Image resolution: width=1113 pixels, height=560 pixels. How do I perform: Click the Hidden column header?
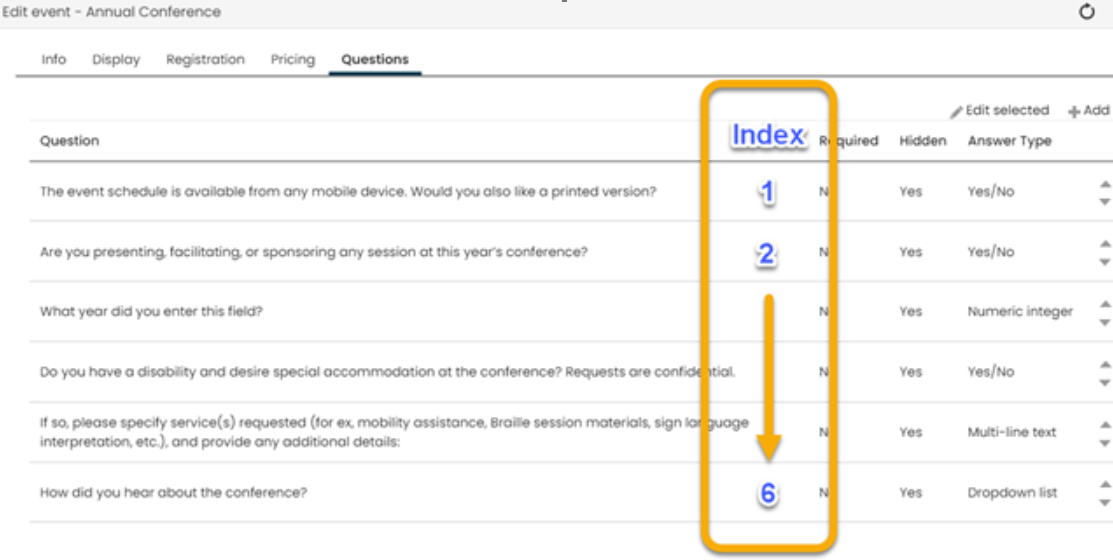coord(922,141)
